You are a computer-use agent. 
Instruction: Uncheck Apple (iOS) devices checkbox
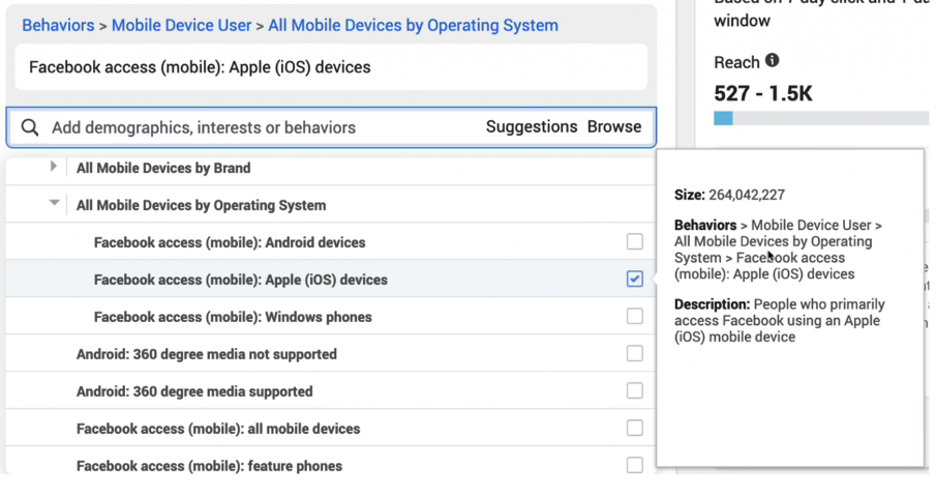coord(635,279)
